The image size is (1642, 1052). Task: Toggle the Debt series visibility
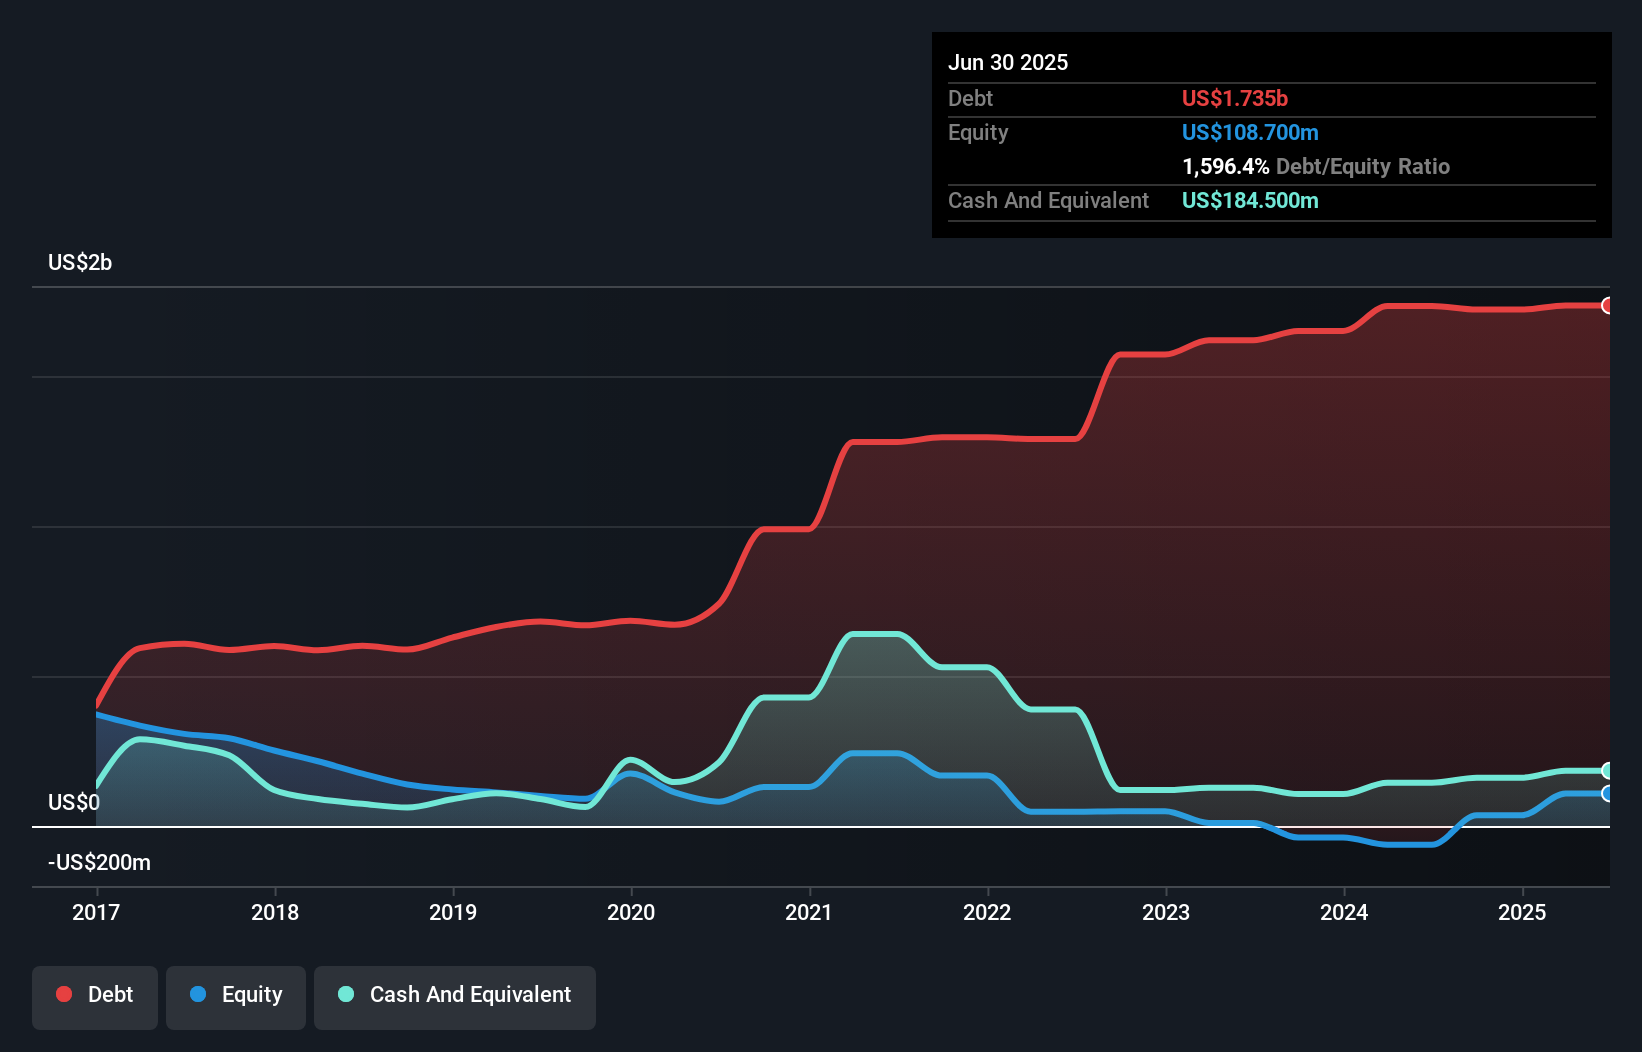tap(95, 995)
